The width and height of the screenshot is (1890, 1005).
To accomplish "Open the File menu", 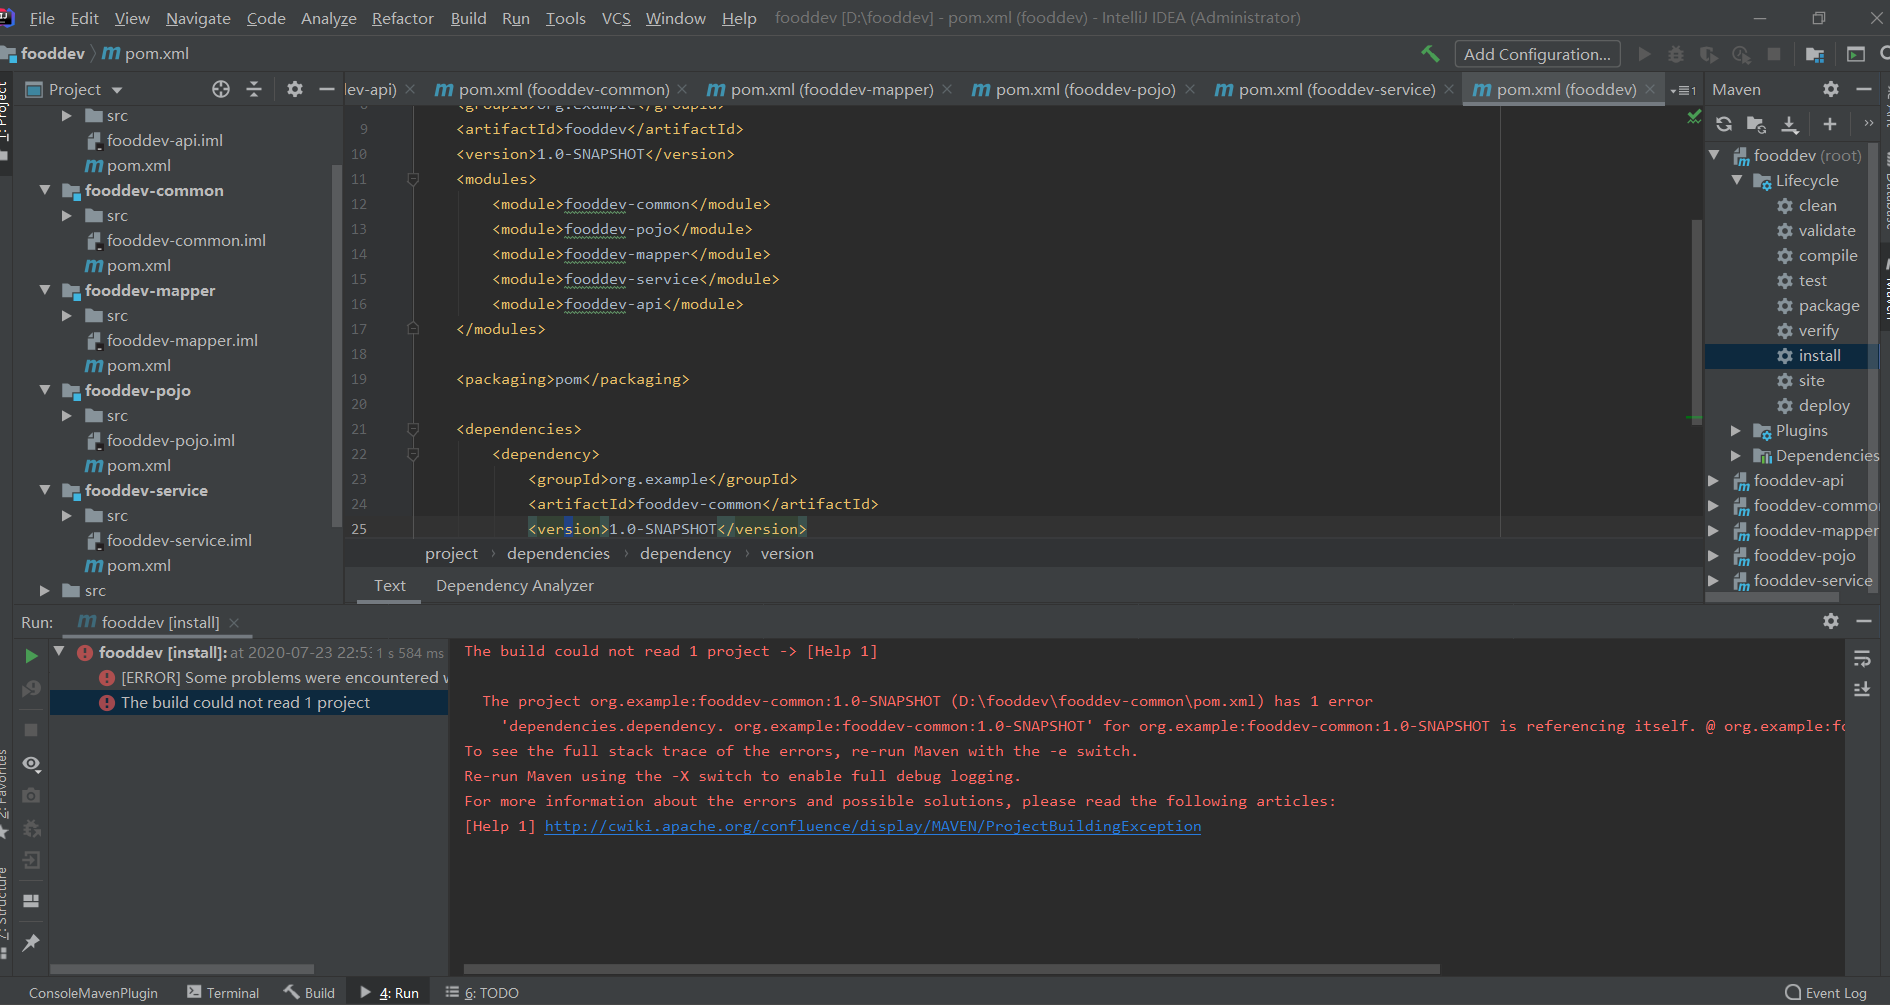I will [42, 18].
